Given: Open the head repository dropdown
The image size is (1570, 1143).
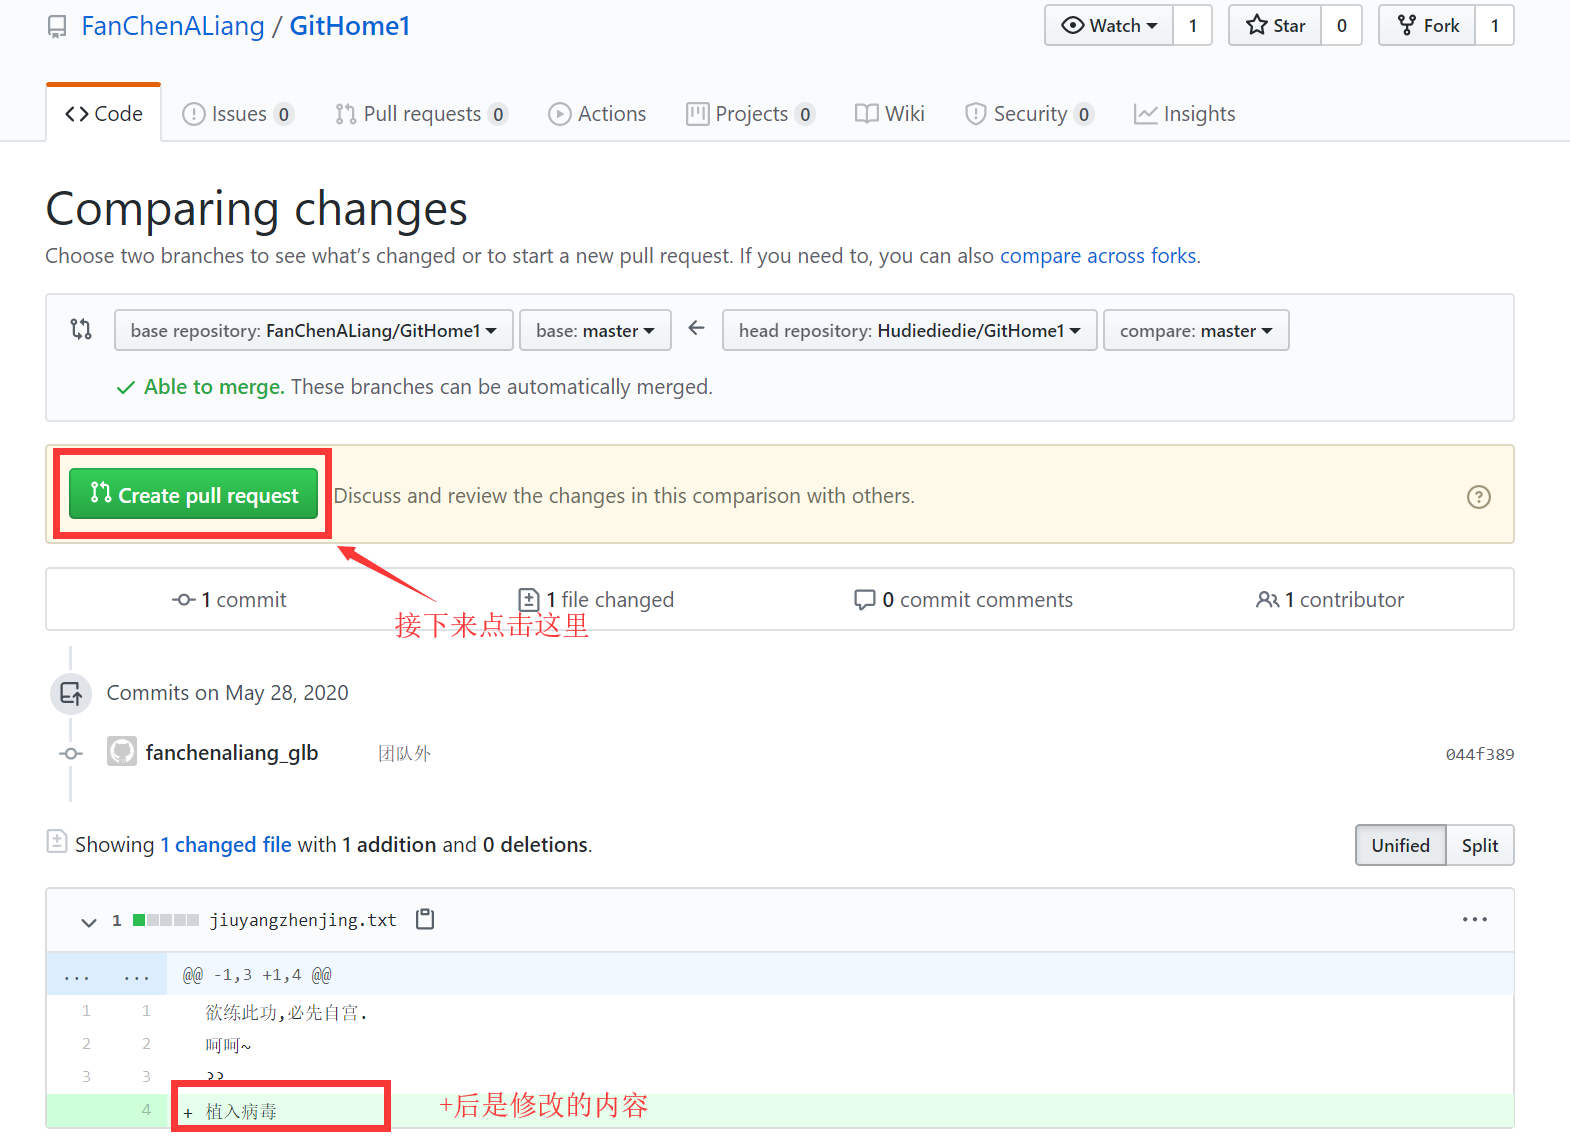Looking at the screenshot, I should [x=910, y=330].
